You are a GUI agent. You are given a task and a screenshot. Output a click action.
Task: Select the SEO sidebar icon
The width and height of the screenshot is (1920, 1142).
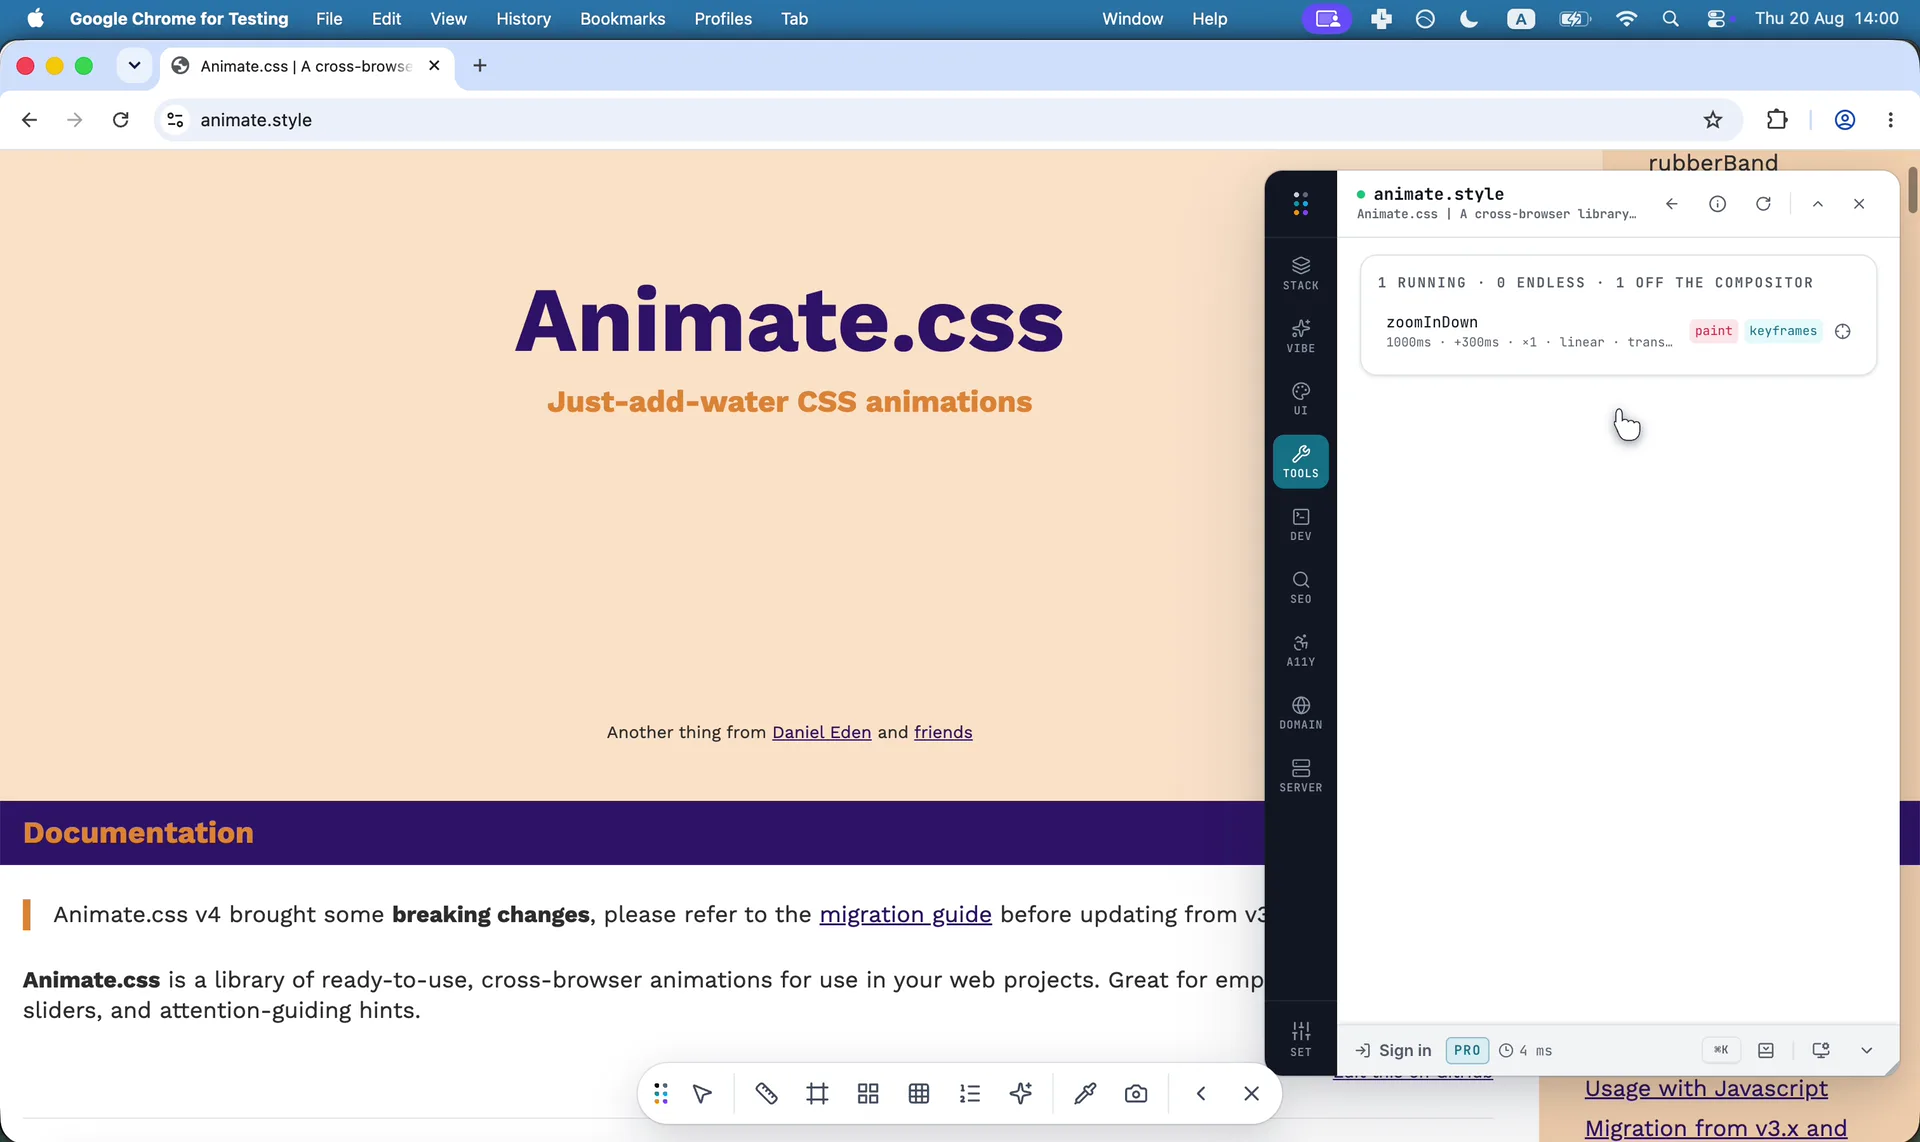(x=1300, y=587)
